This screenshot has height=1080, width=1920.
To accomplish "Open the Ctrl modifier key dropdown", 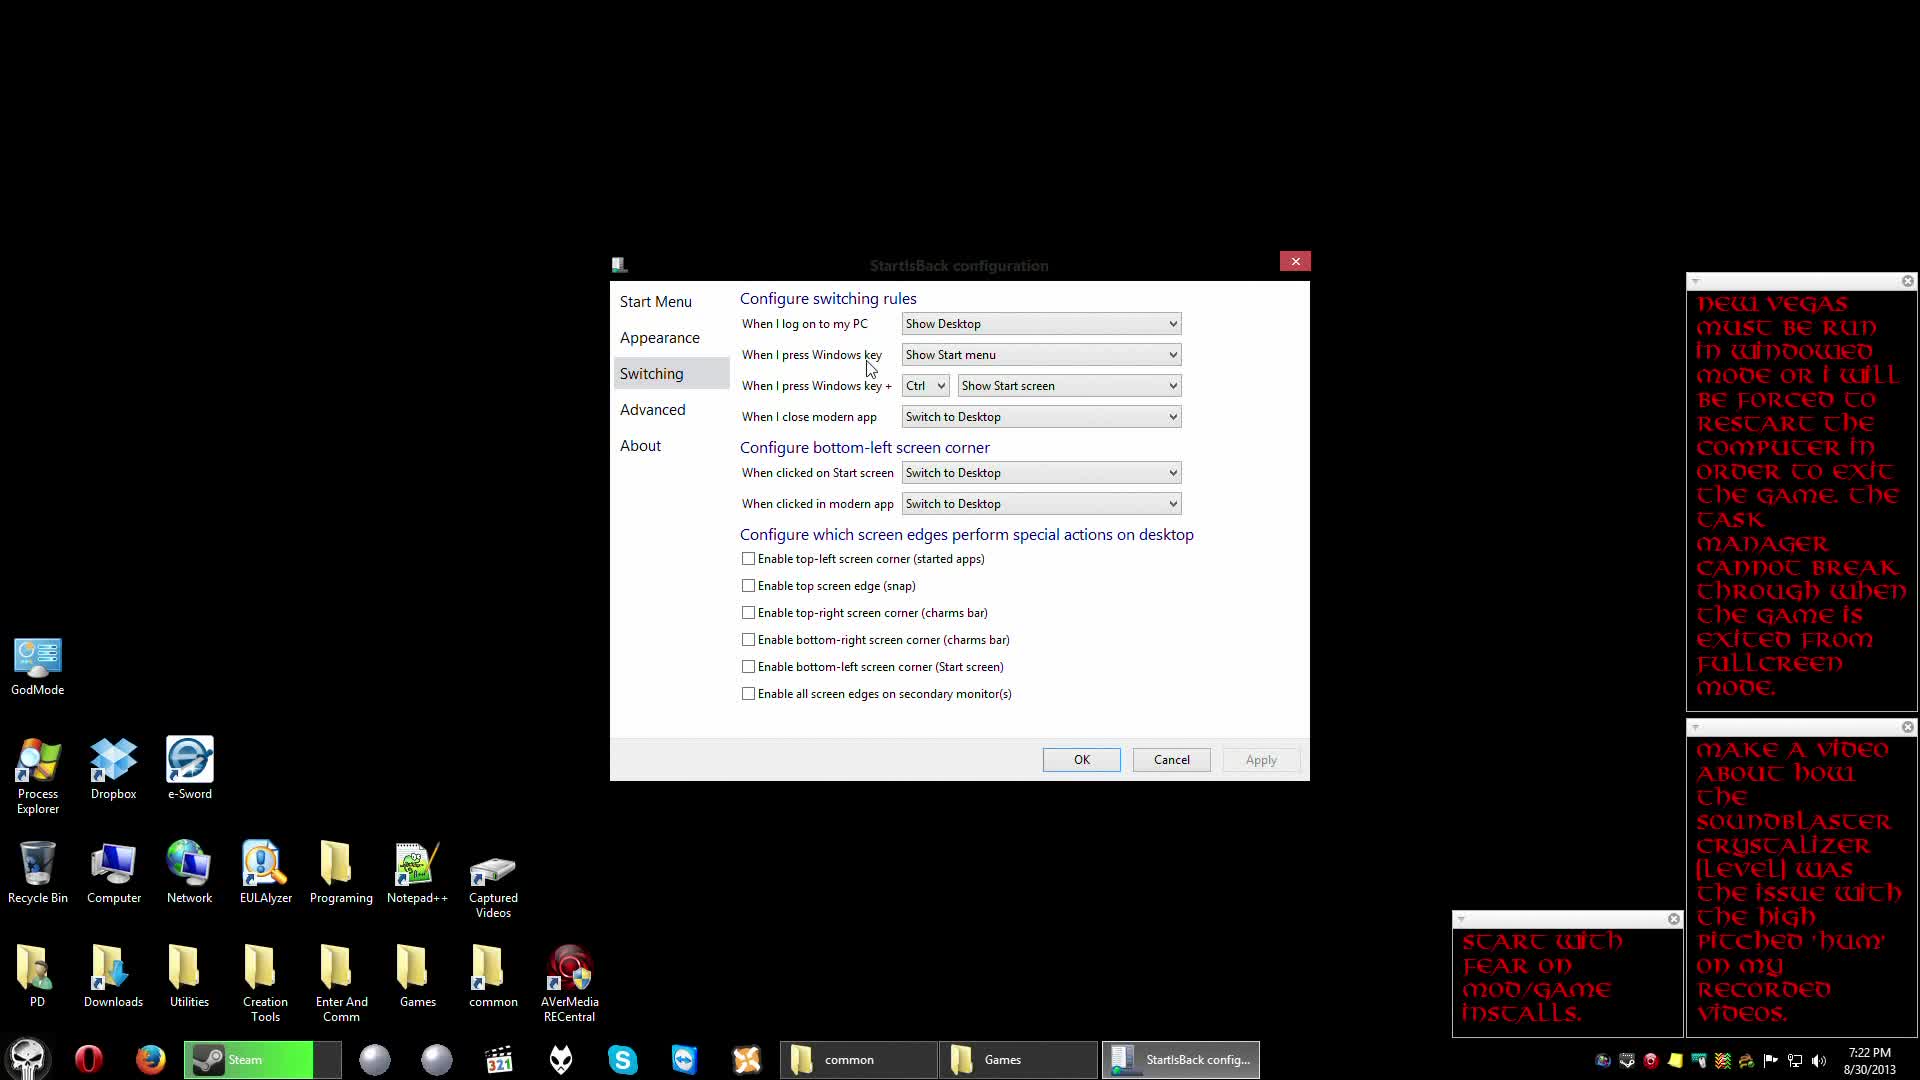I will click(x=925, y=386).
